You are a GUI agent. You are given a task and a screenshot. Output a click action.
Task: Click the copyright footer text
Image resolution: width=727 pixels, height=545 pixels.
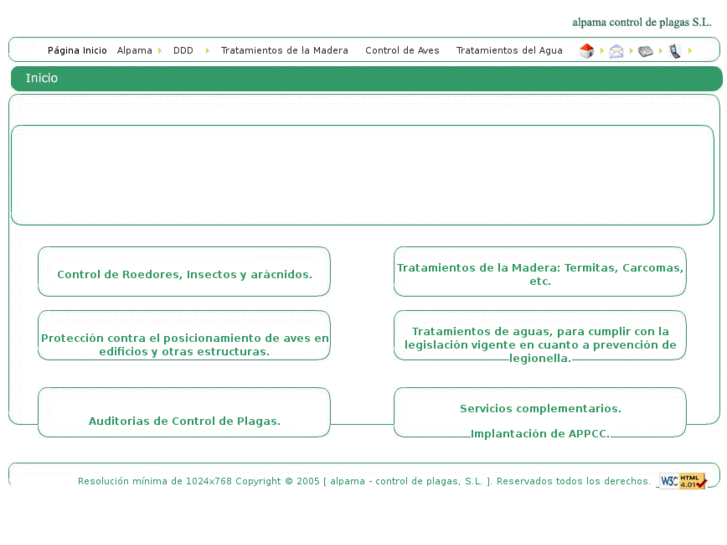click(364, 481)
